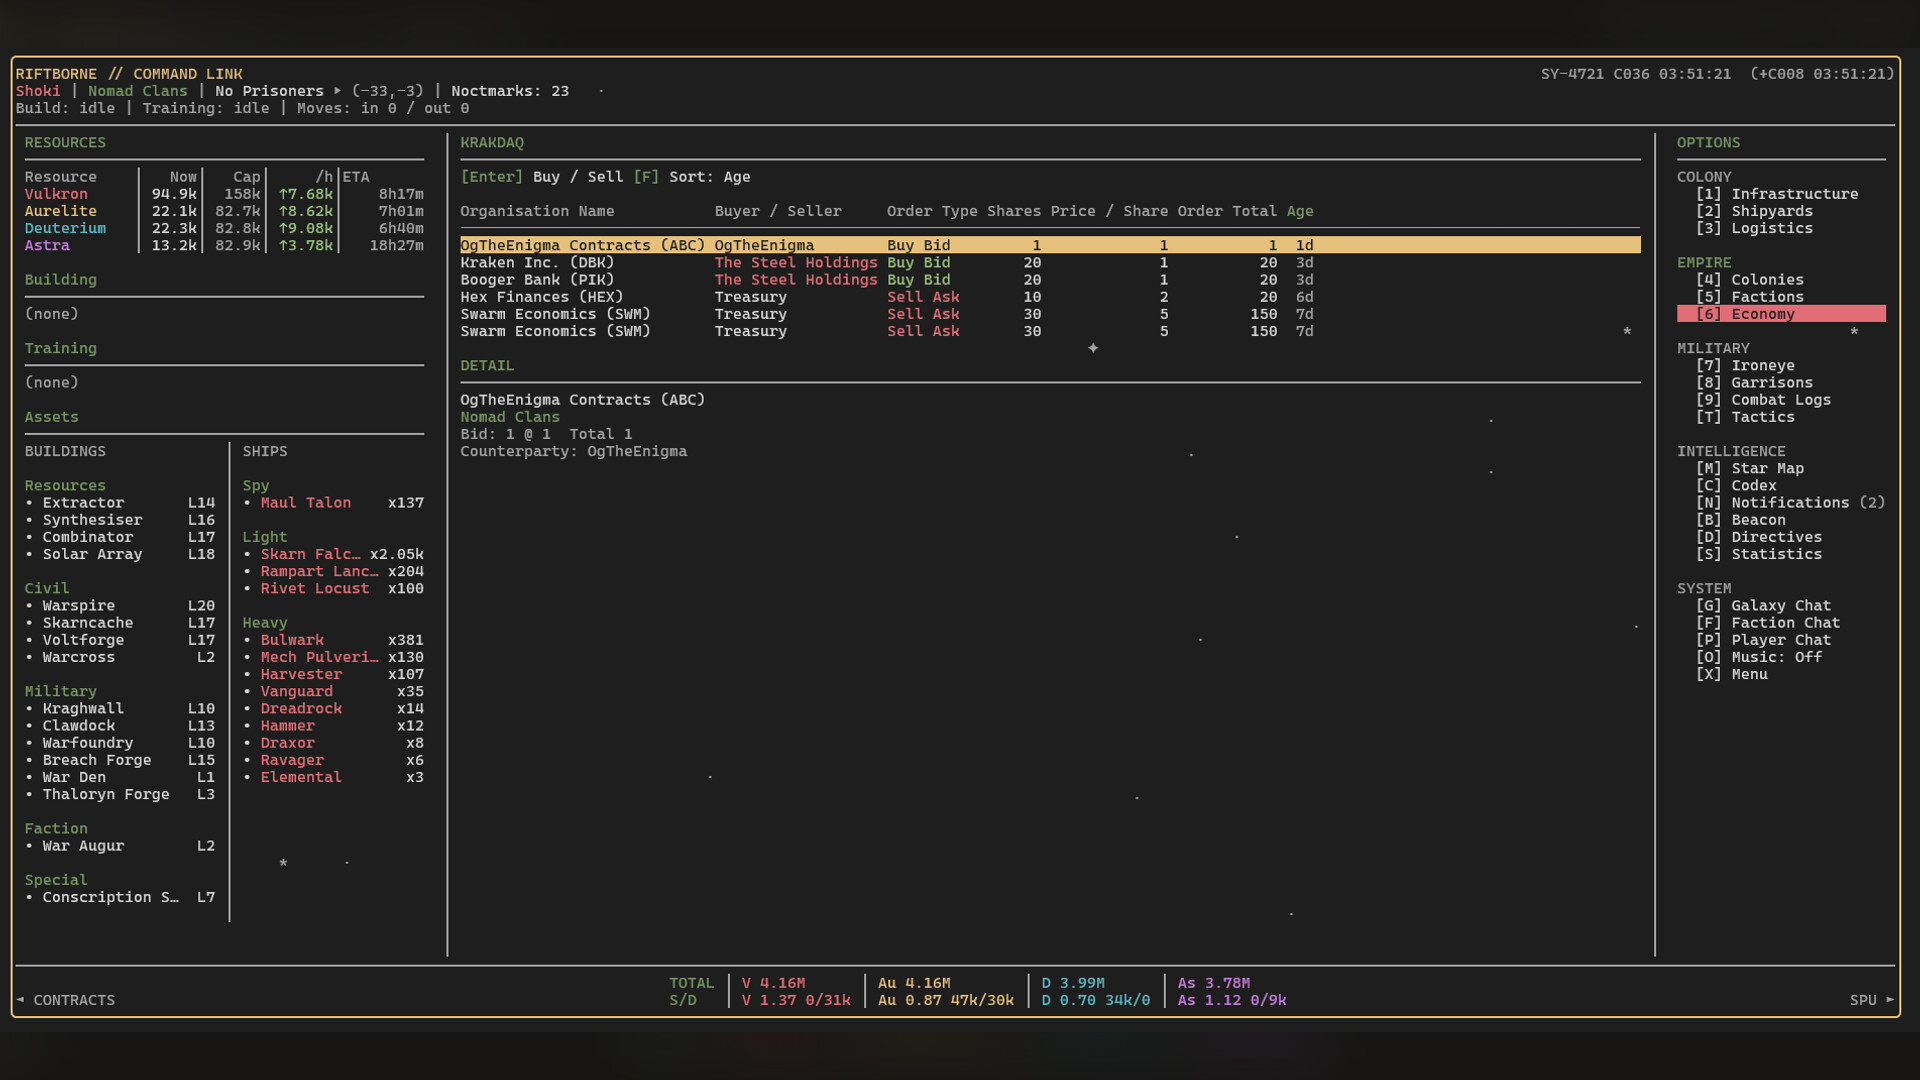1920x1080 pixels.
Task: Select the Conscription S… L7 building
Action: tap(120, 897)
